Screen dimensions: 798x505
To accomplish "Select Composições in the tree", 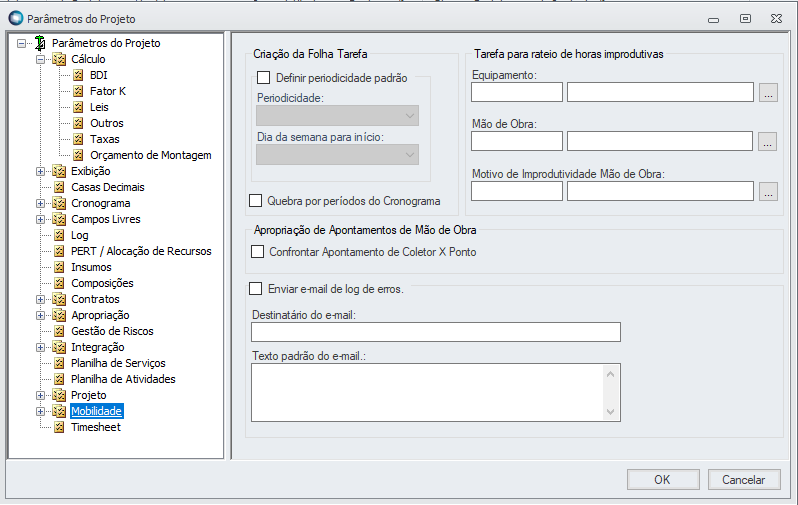I will 102,283.
